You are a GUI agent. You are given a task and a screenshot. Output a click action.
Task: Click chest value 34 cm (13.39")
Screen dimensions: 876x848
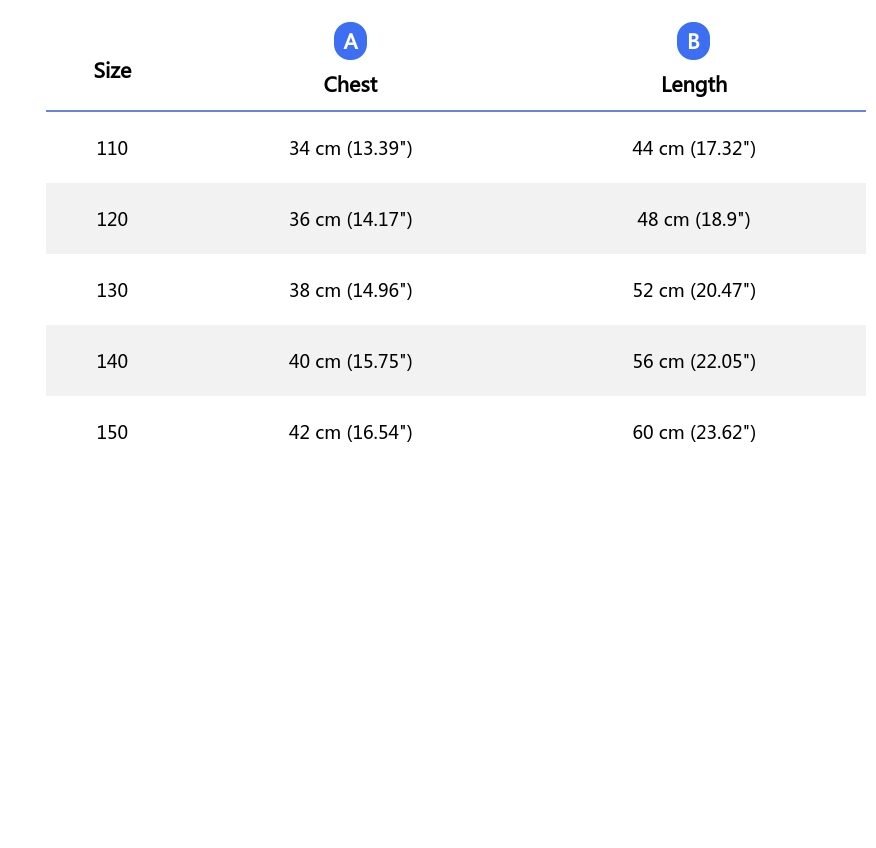pyautogui.click(x=350, y=149)
